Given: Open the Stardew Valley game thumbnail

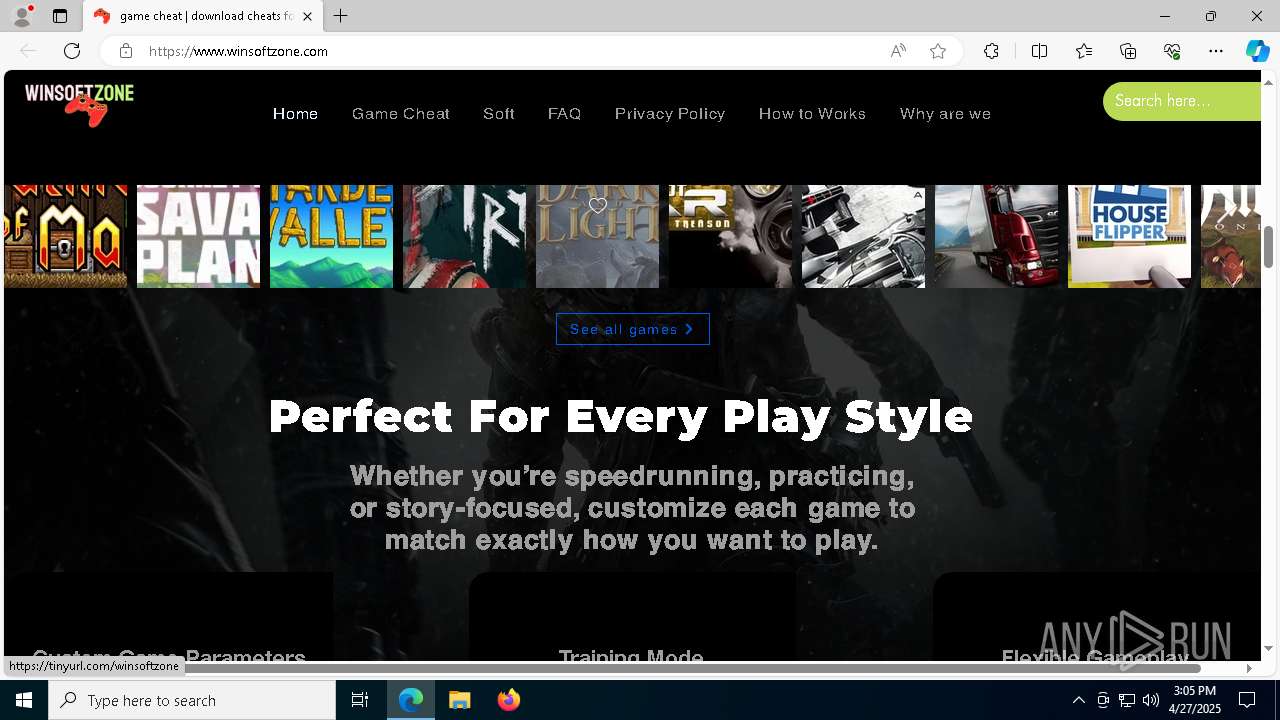Looking at the screenshot, I should (x=331, y=236).
